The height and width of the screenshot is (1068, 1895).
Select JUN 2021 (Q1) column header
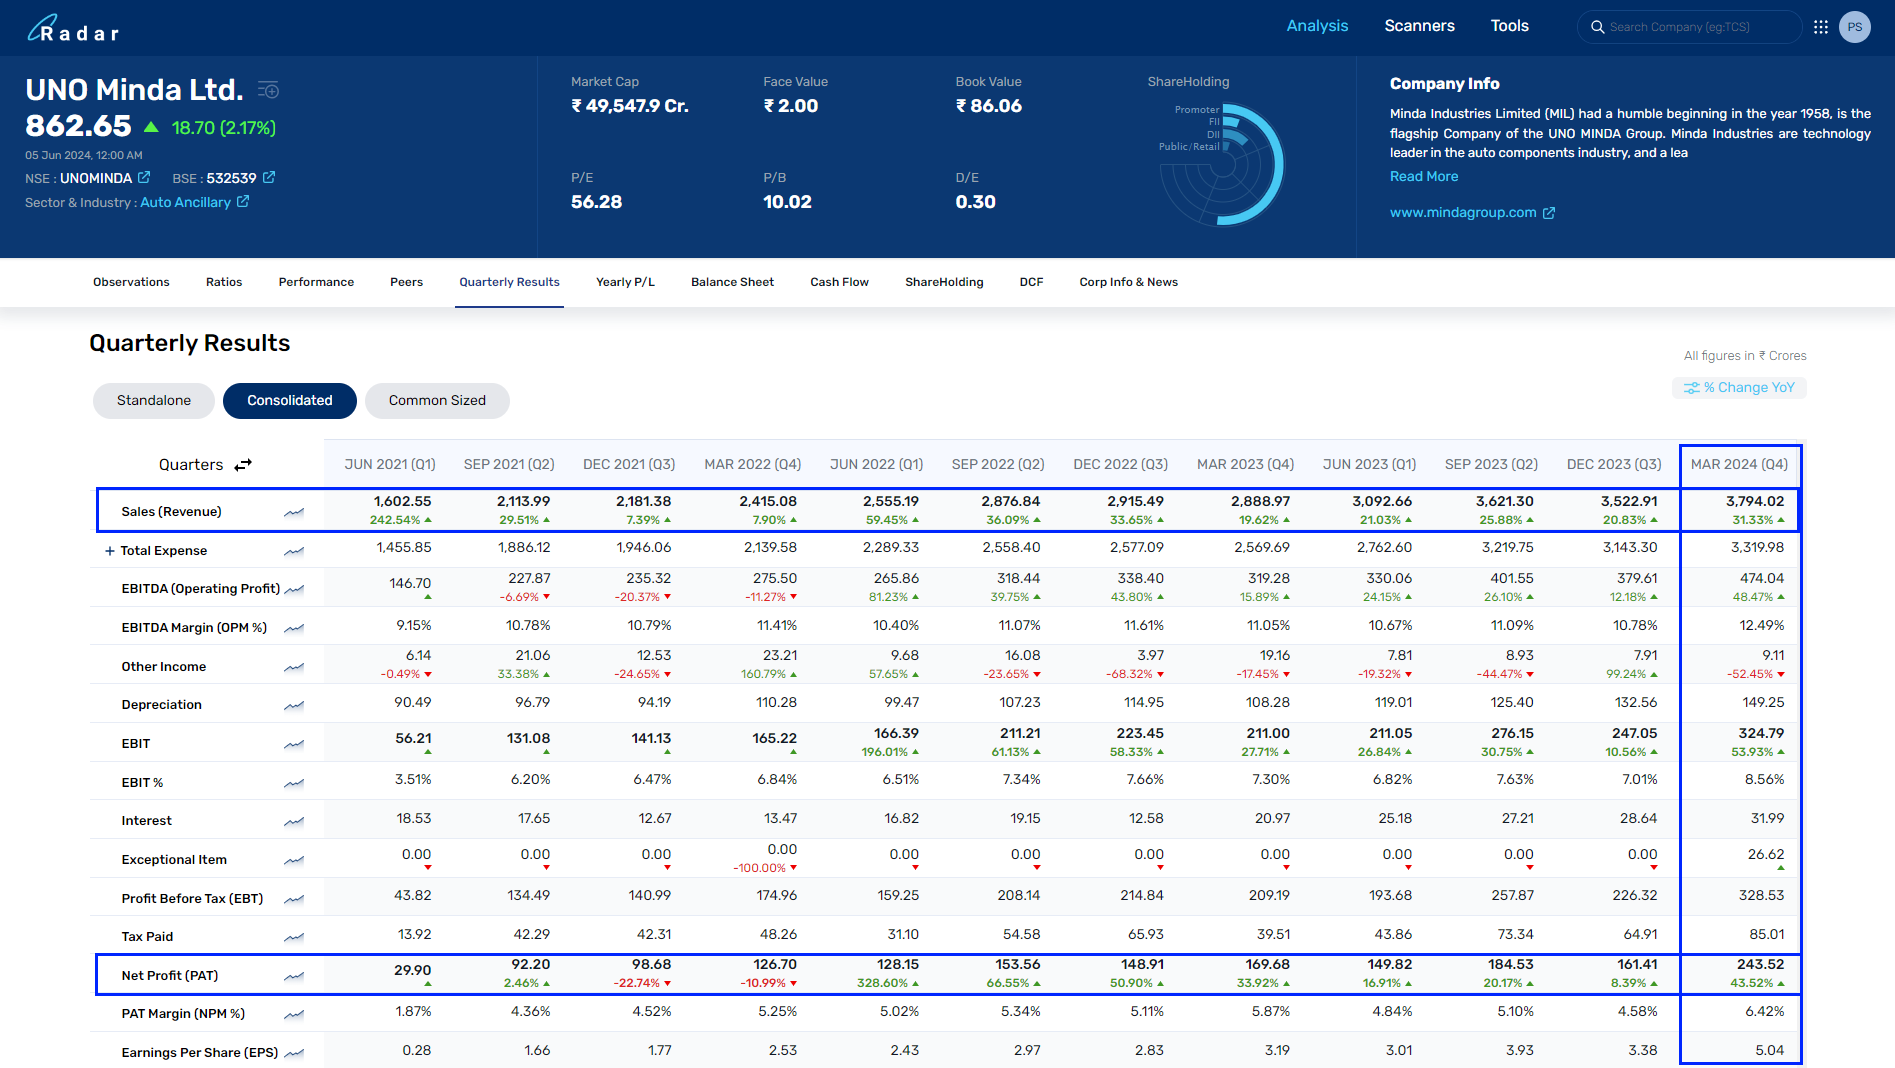[390, 464]
